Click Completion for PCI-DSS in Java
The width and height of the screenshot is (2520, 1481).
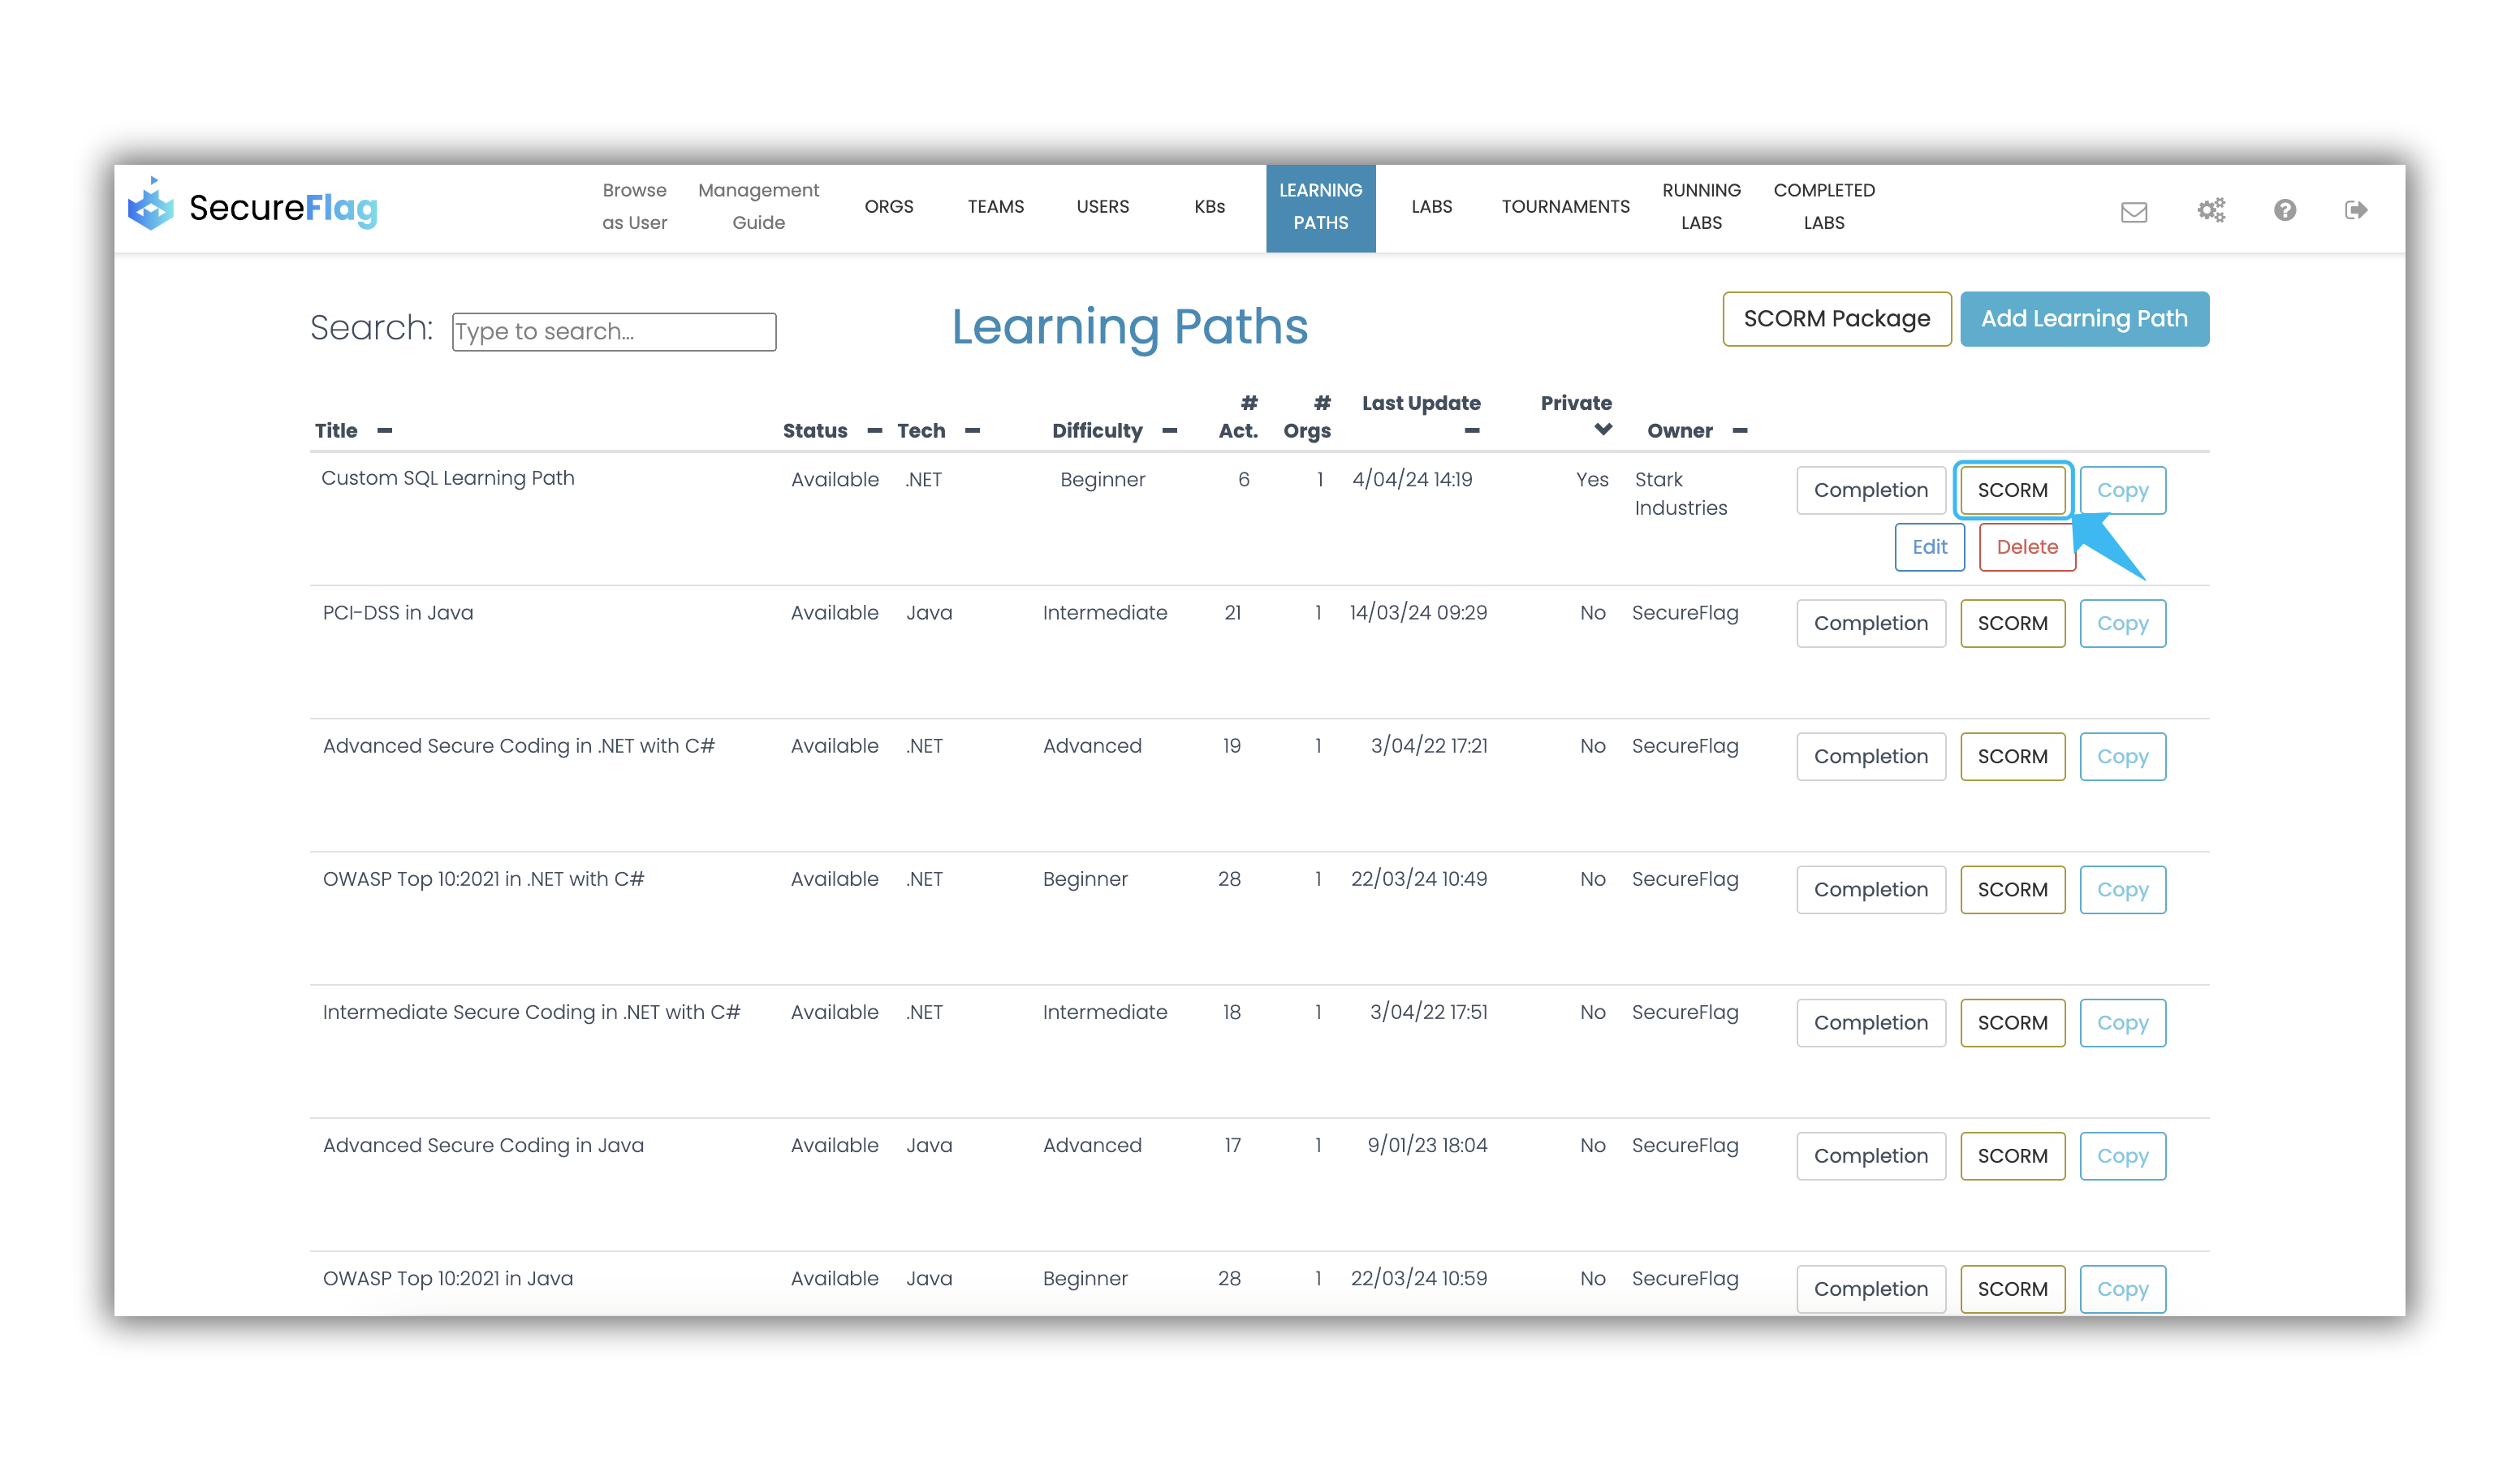1871,624
